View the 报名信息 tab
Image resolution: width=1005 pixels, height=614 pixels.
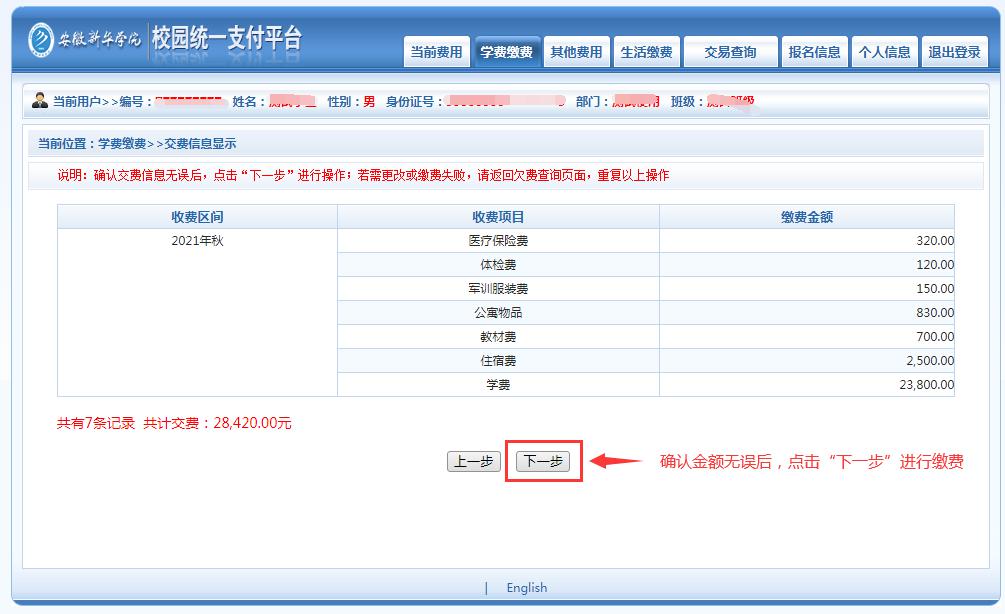814,53
